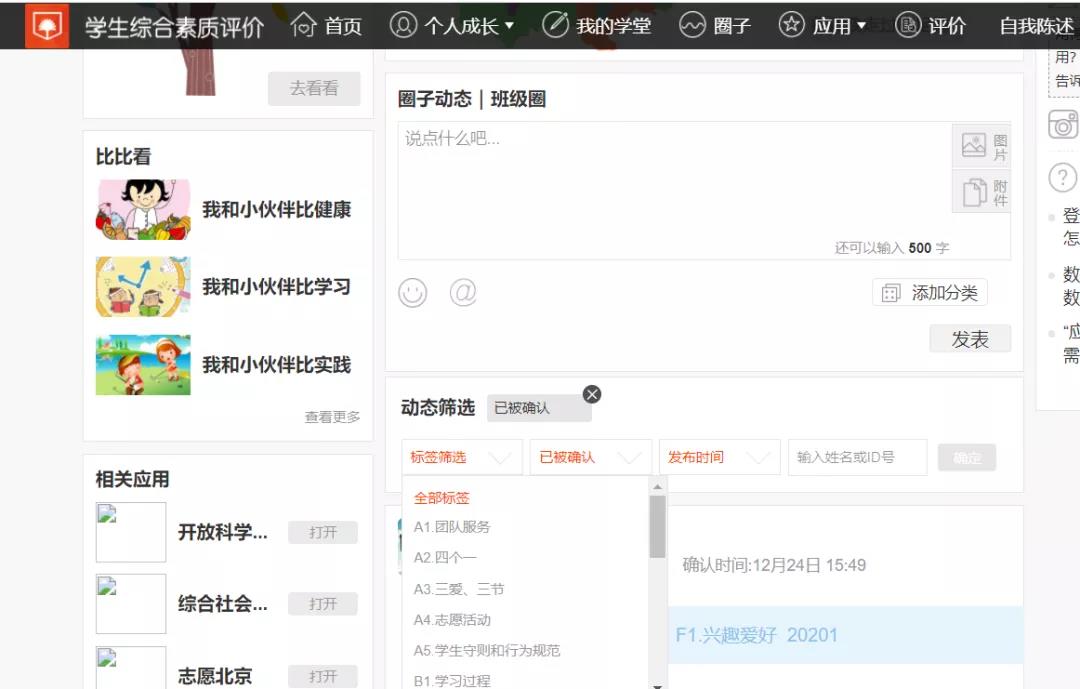Open the 个人成长 dropdown menu
This screenshot has width=1080, height=689.
pos(469,26)
